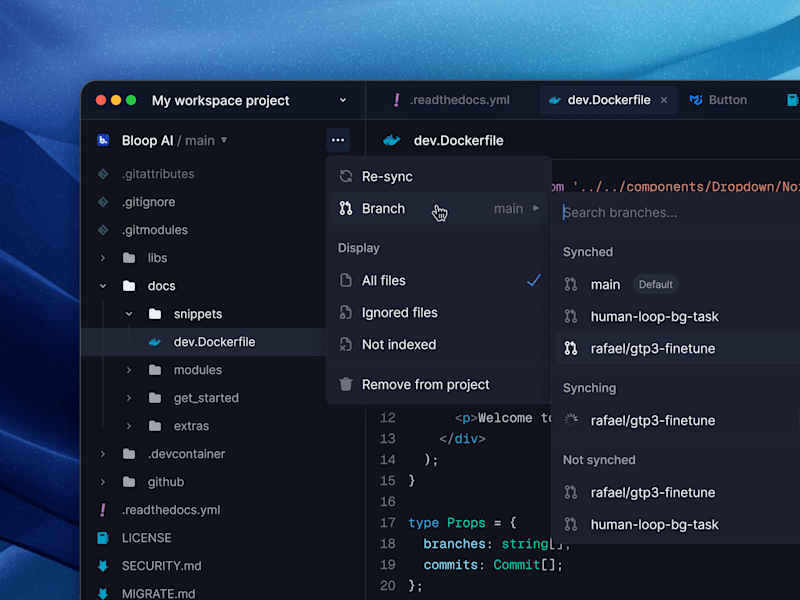
Task: Click the .gitmodules diamond icon
Action: point(103,230)
